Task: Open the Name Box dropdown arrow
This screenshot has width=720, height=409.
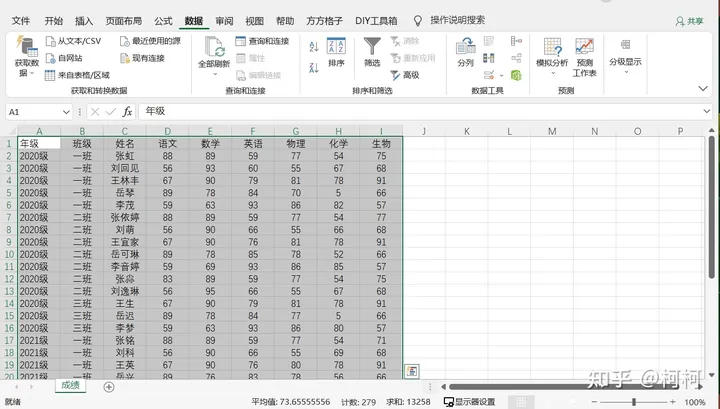Action: pos(68,112)
